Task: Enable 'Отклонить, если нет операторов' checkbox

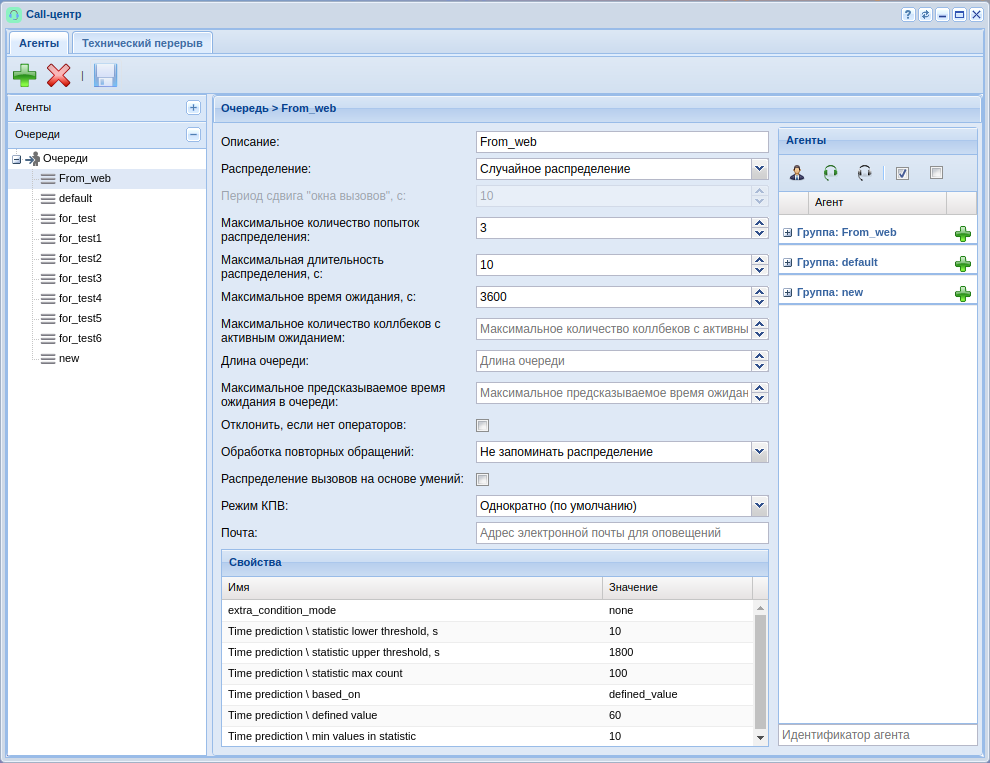Action: 483,425
